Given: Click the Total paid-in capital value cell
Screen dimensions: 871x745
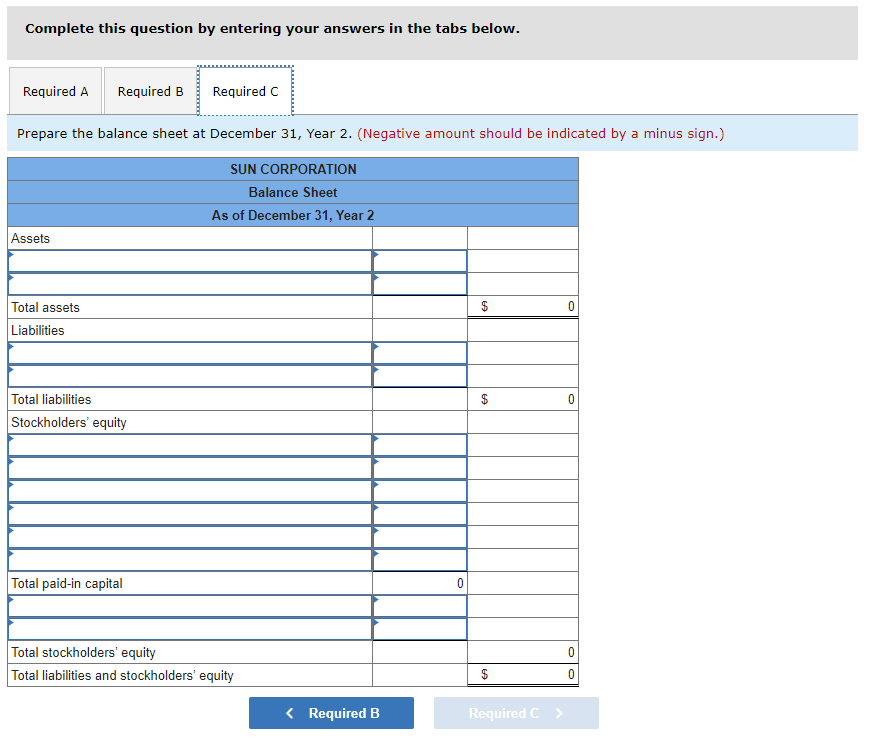Looking at the screenshot, I should [x=420, y=583].
